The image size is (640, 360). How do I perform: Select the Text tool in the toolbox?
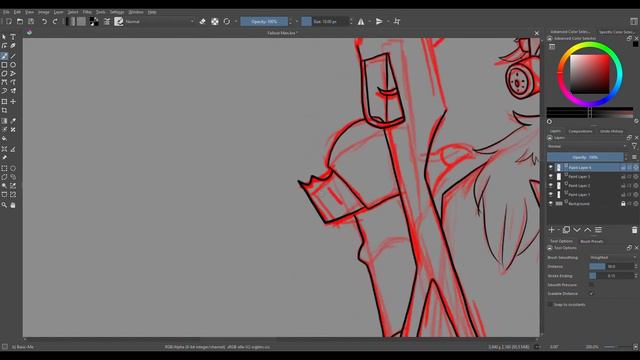coord(13,37)
